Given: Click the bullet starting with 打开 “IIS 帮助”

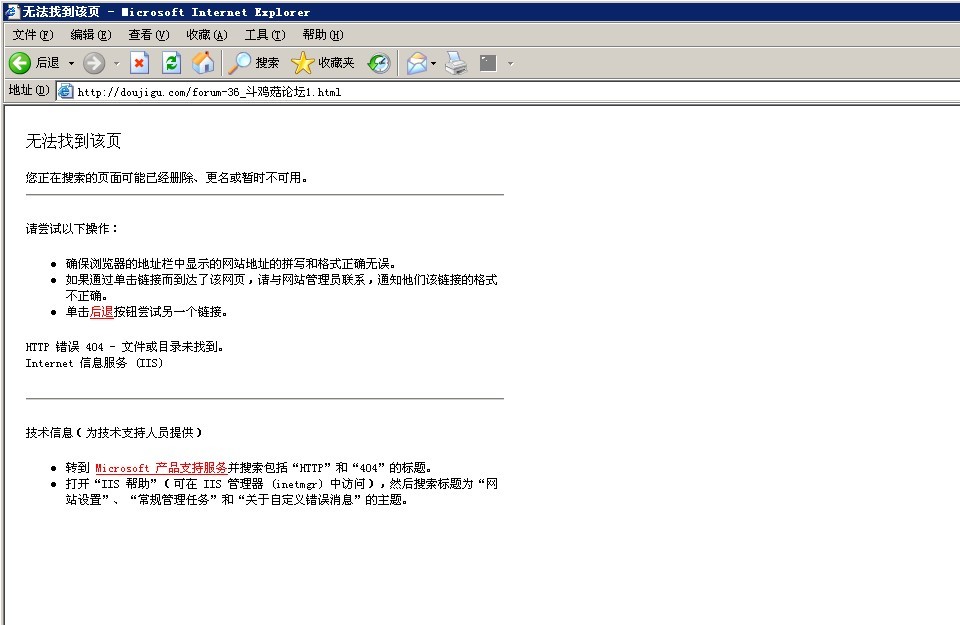Looking at the screenshot, I should [x=282, y=492].
